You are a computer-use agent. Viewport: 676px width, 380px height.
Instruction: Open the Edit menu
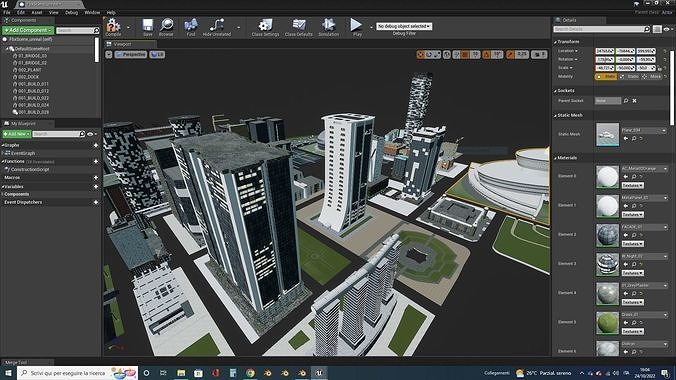(x=21, y=13)
